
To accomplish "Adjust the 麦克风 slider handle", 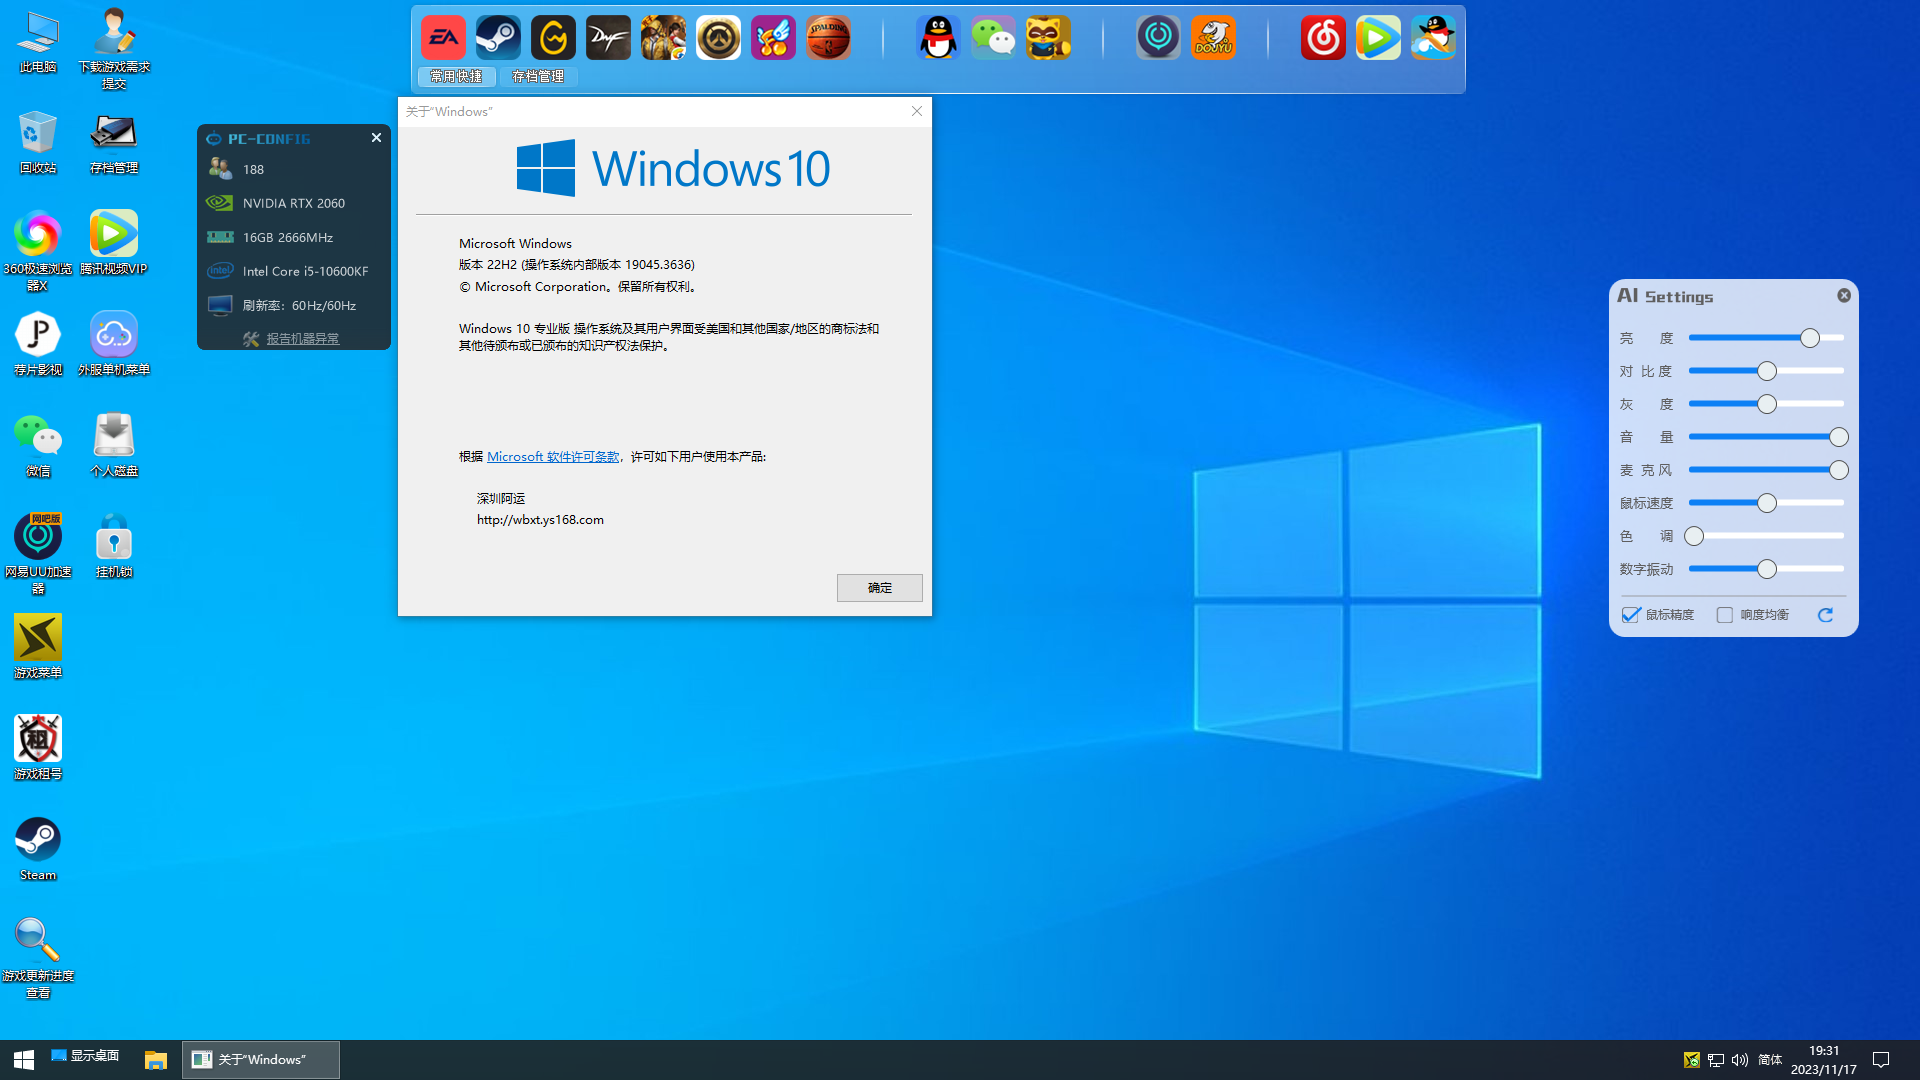I will 1839,470.
